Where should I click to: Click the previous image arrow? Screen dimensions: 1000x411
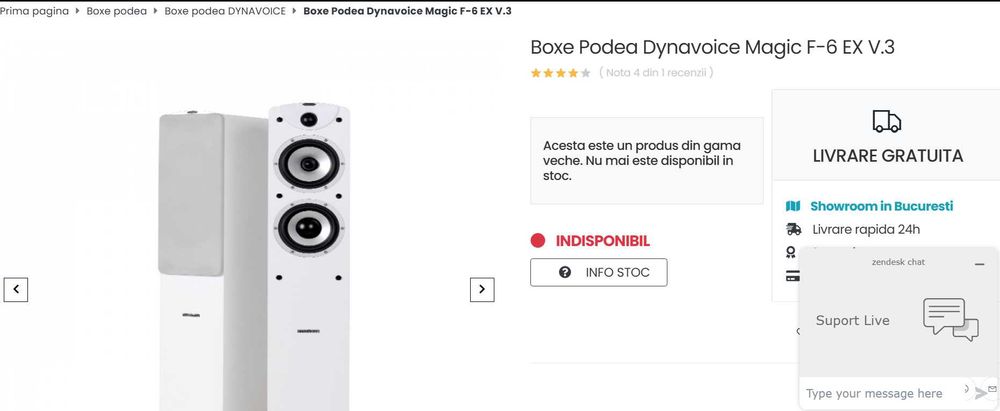[x=15, y=290]
